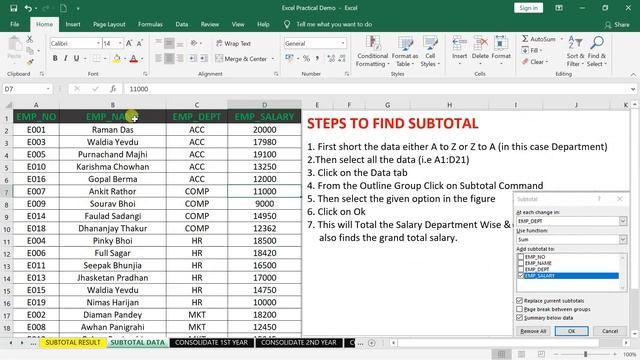Open Cell Styles gallery
Image resolution: width=640 pixels, height=360 pixels.
click(430, 51)
